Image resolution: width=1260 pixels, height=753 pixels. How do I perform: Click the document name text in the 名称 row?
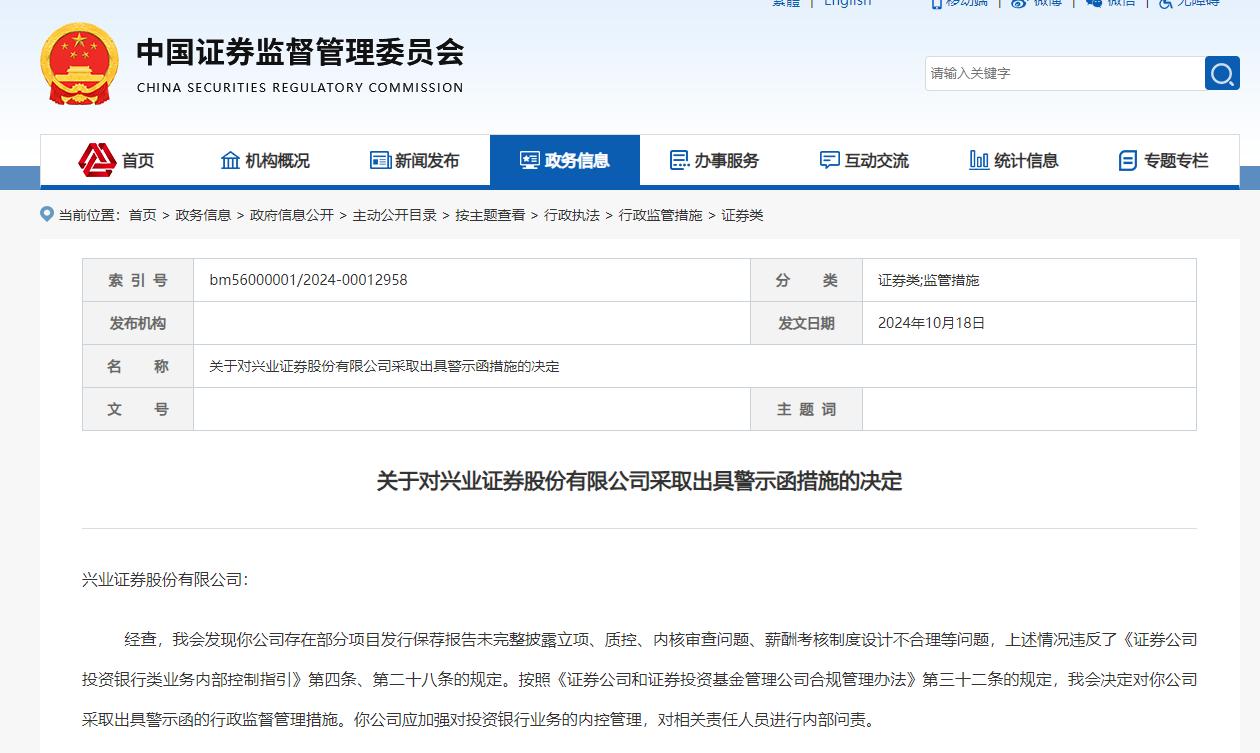[x=384, y=366]
